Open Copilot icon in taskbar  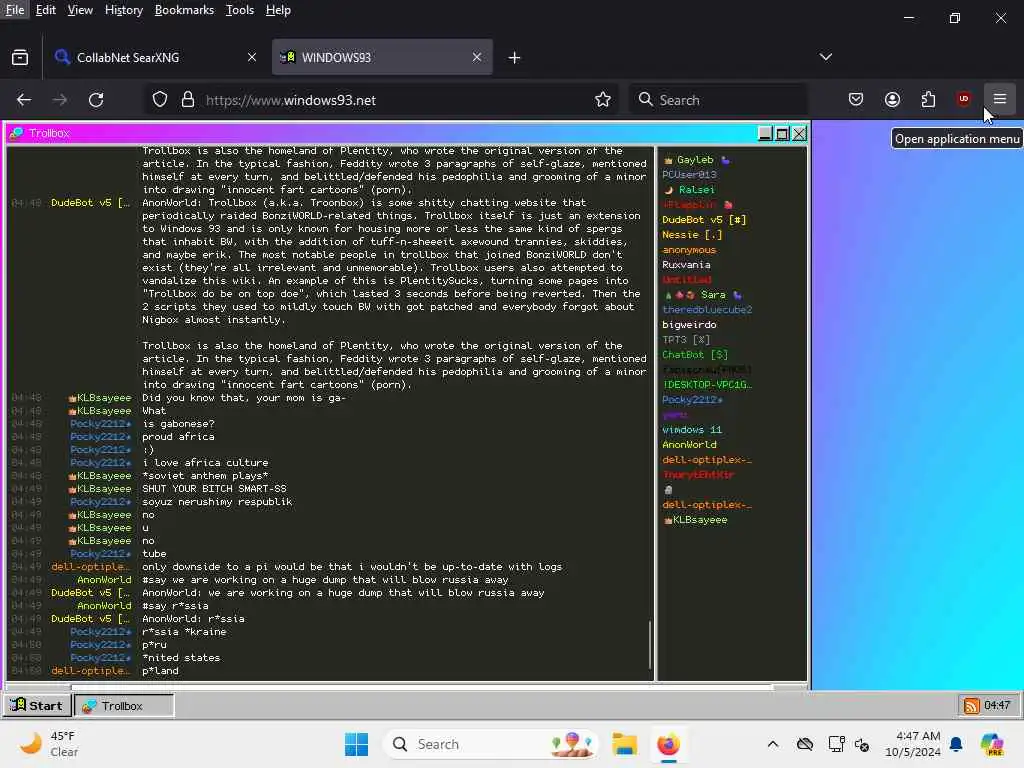click(x=992, y=744)
